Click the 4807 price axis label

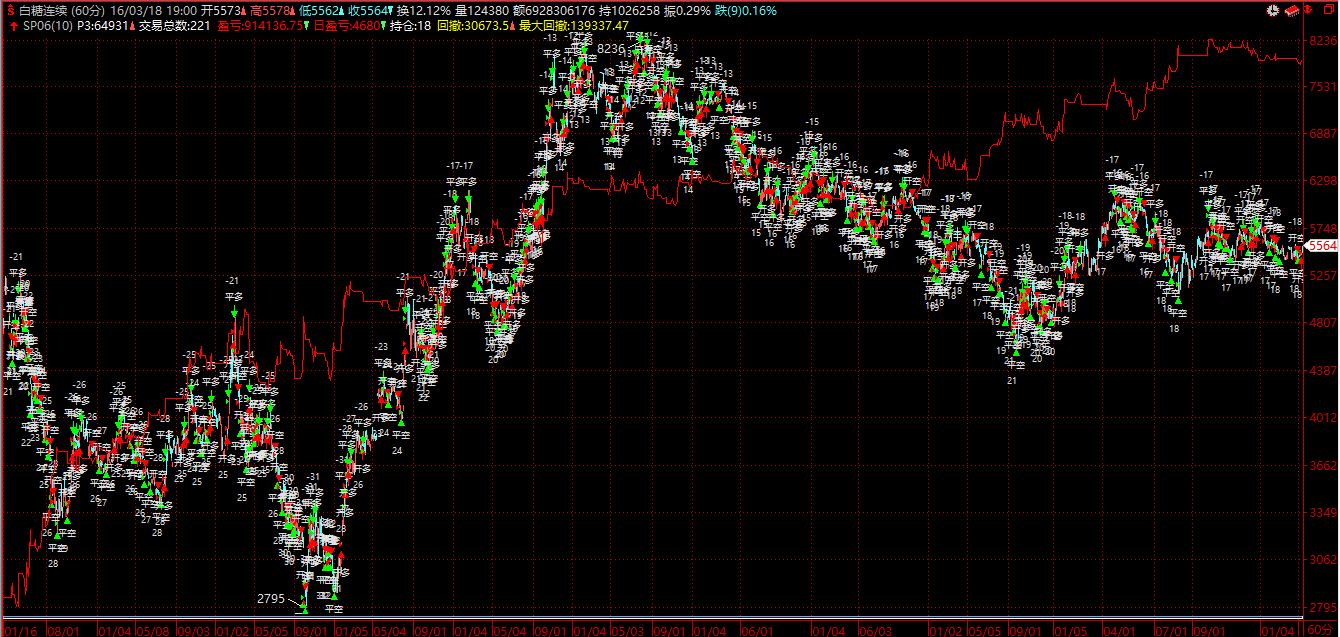[x=1322, y=323]
